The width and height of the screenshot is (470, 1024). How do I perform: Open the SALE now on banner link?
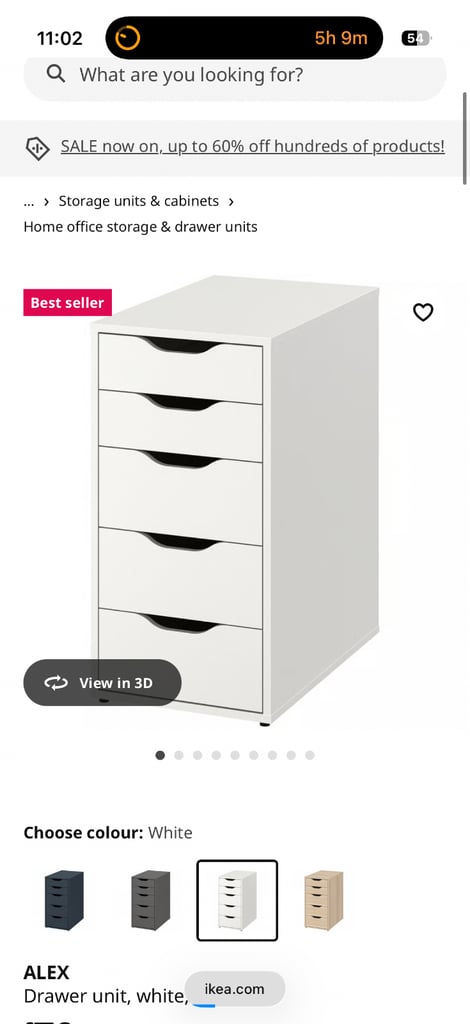click(x=253, y=146)
